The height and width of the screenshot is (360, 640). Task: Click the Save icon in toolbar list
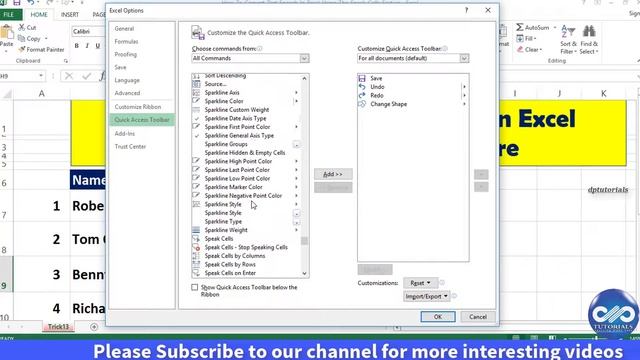click(362, 78)
